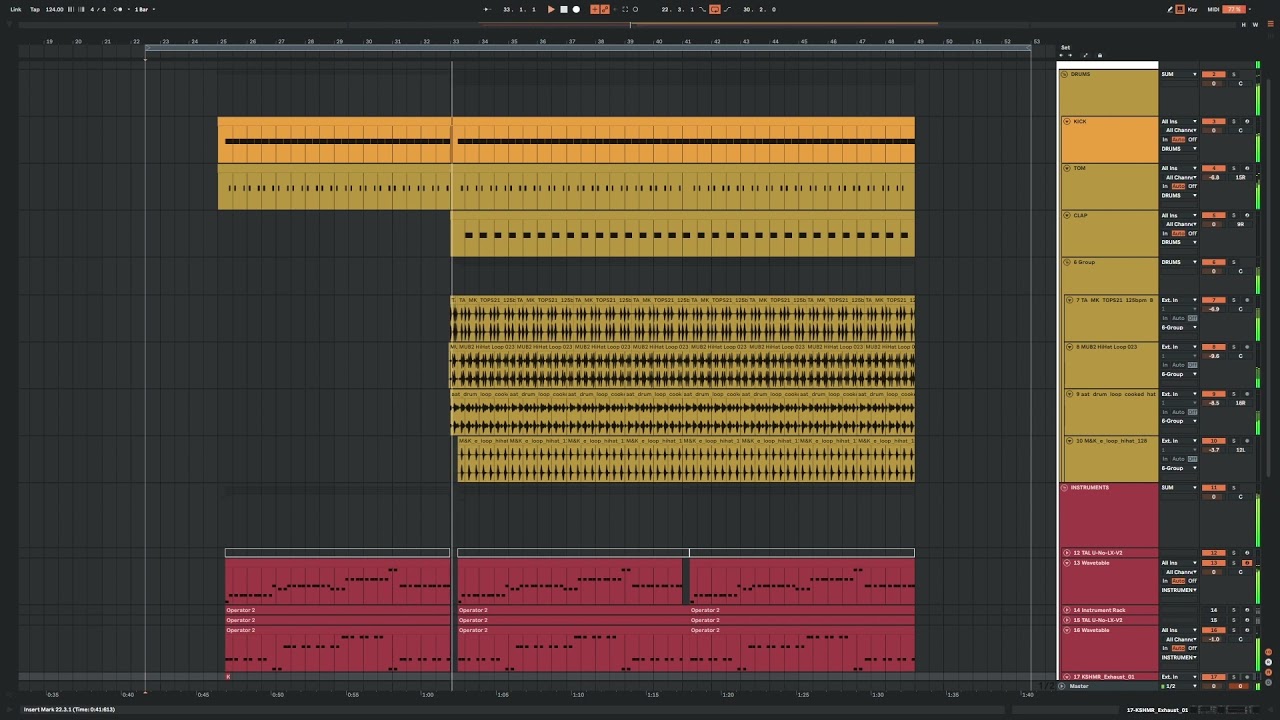This screenshot has width=1280, height=720.
Task: Enable MIDI map mode
Action: [1213, 9]
